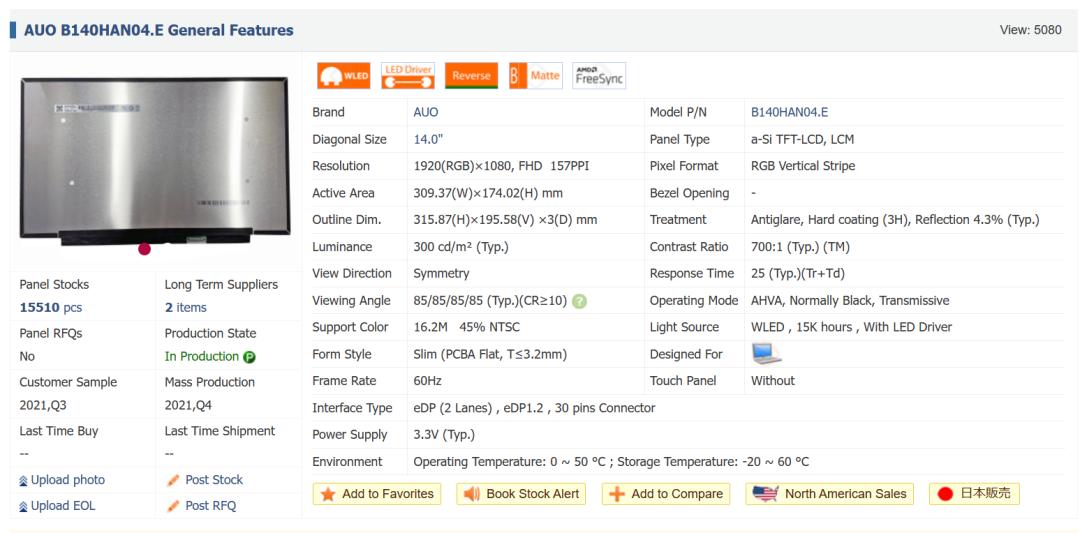Click the support color value 16.2M 45% NTSC
The image size is (1080, 533).
(466, 327)
